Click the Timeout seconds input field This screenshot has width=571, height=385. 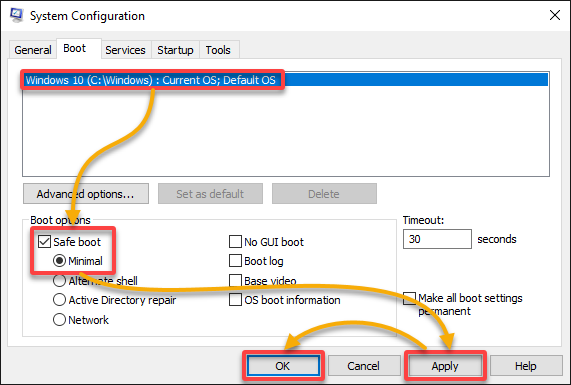437,239
